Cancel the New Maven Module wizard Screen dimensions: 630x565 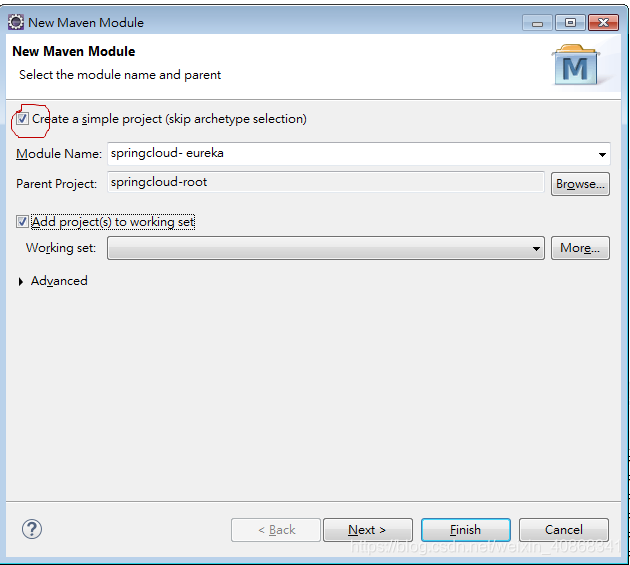(x=564, y=530)
